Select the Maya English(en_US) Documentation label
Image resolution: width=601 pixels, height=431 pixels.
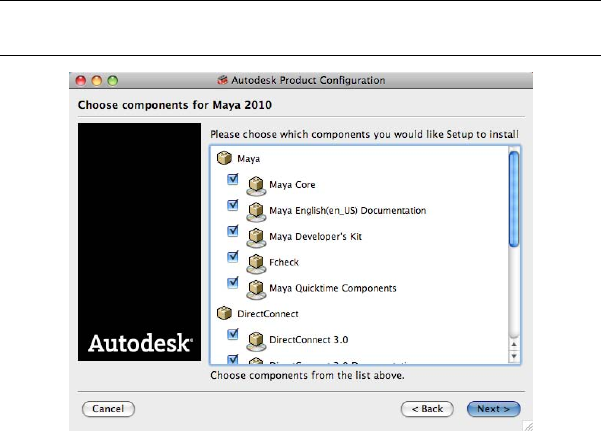click(347, 211)
